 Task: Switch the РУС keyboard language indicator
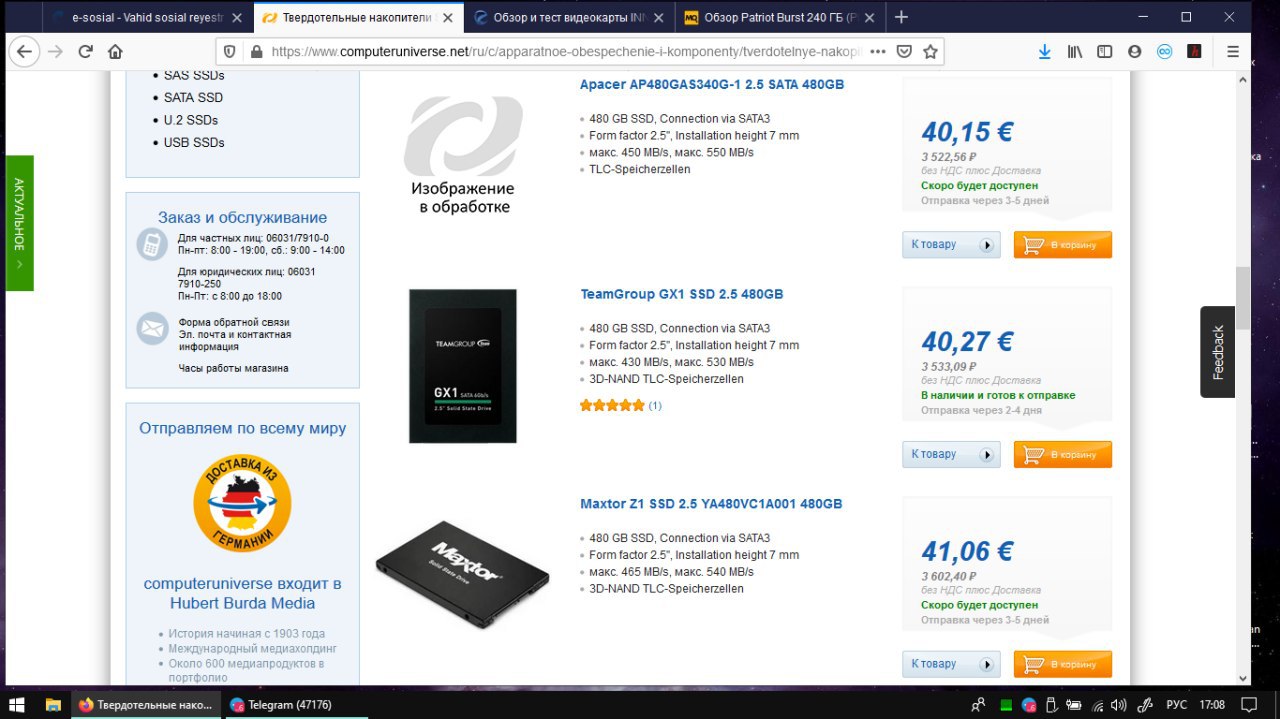[1176, 705]
